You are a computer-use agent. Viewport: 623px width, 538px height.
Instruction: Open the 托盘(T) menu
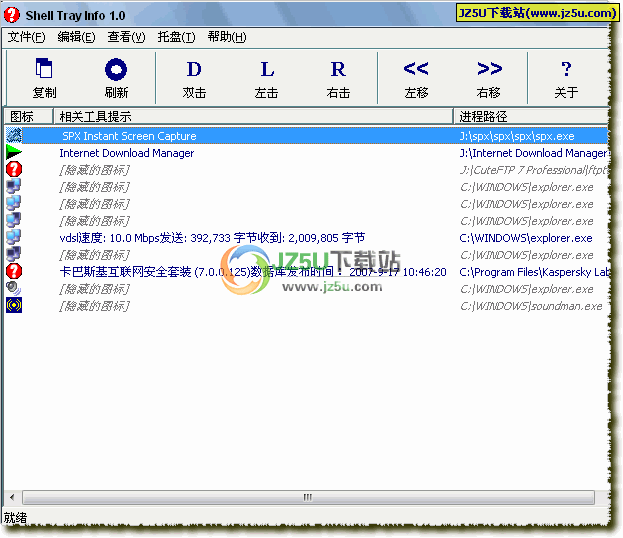tap(176, 37)
